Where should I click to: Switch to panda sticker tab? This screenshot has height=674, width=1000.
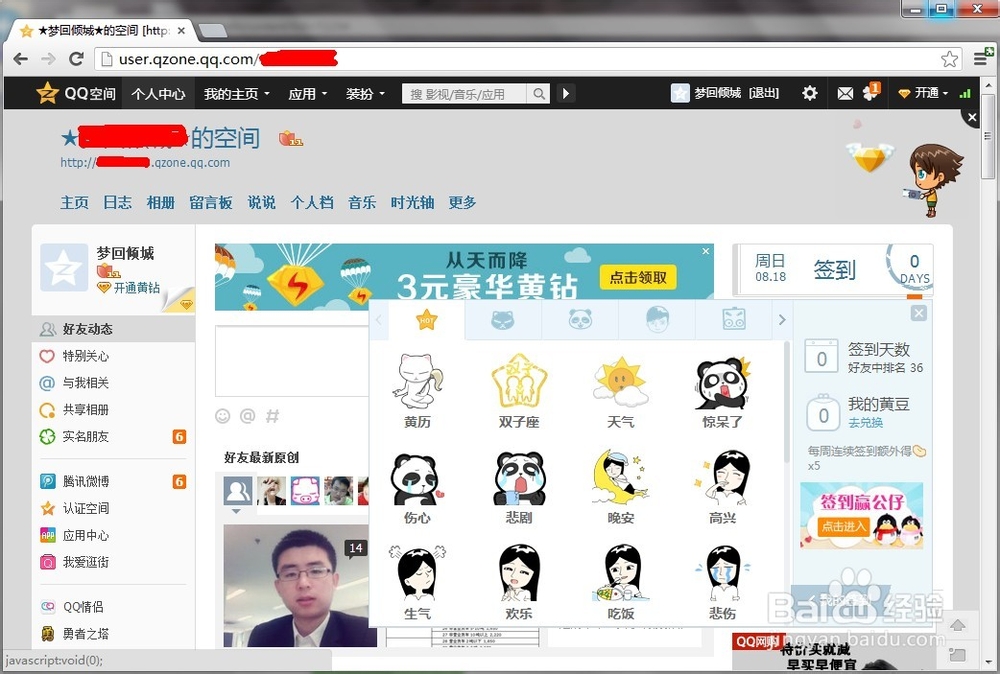tap(580, 319)
